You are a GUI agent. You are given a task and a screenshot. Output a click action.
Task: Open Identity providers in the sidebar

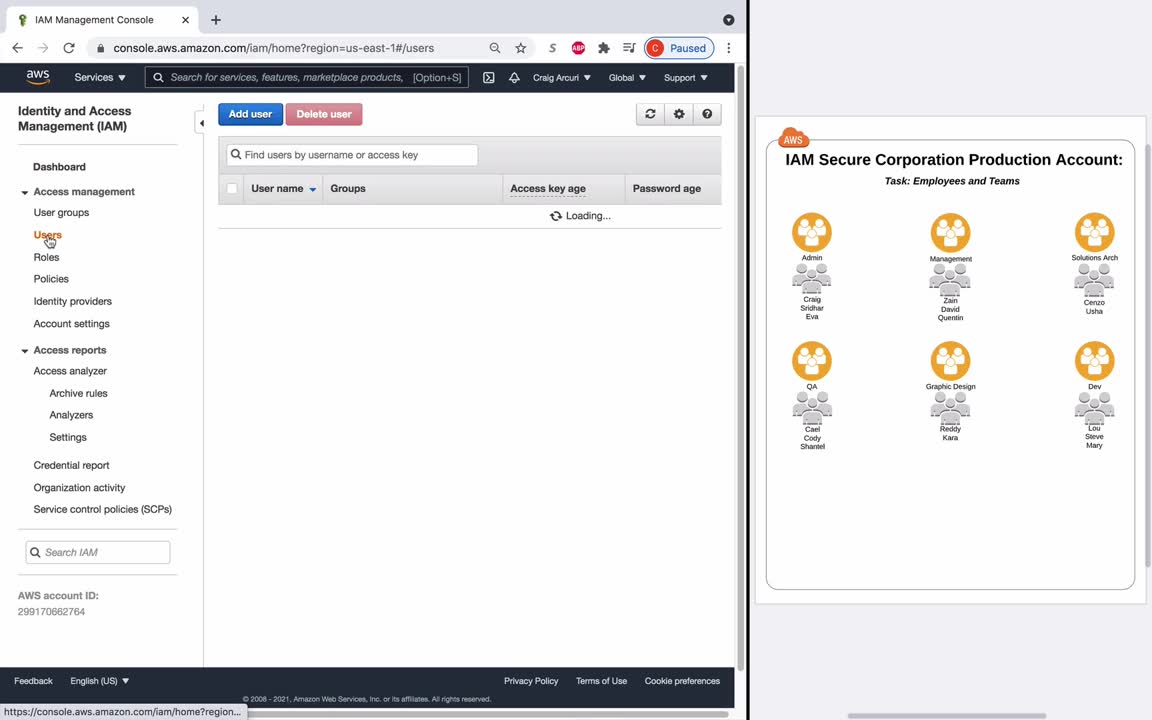pos(73,301)
